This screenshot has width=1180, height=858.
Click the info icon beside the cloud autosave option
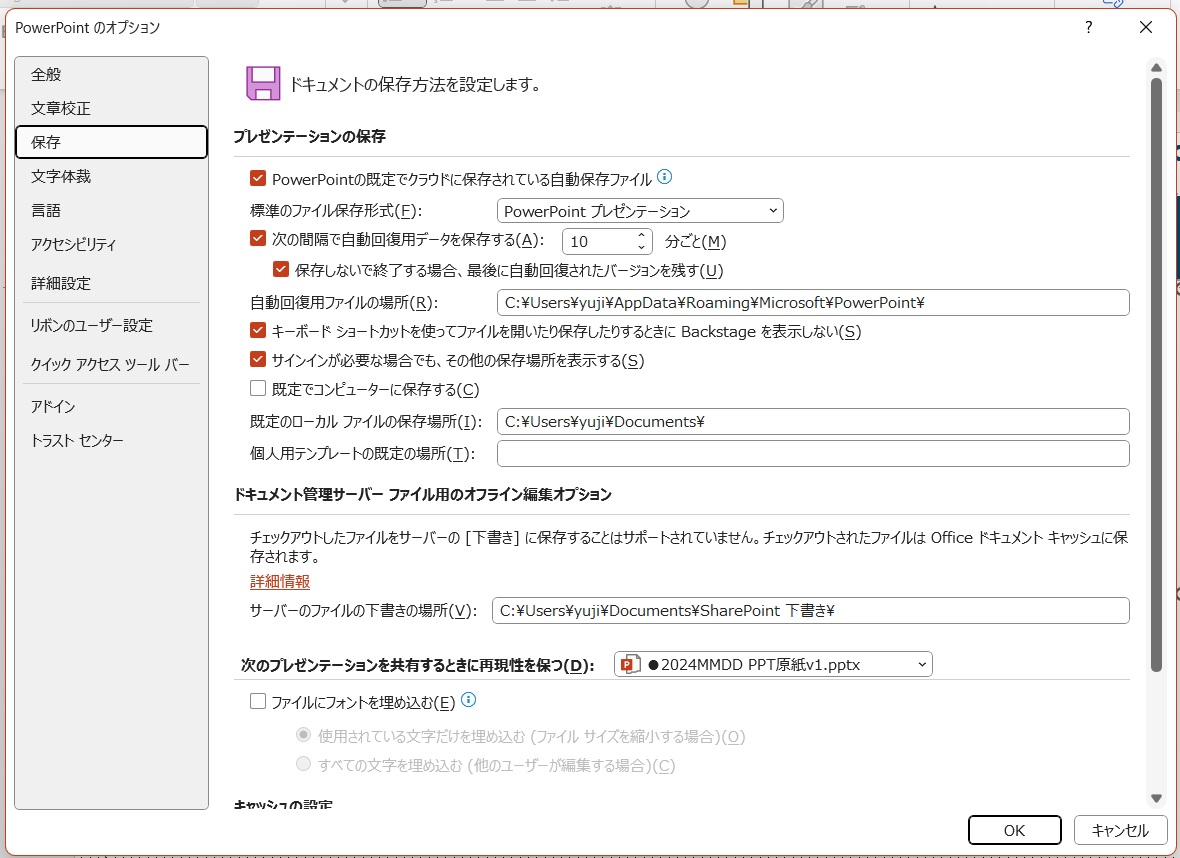[x=665, y=177]
